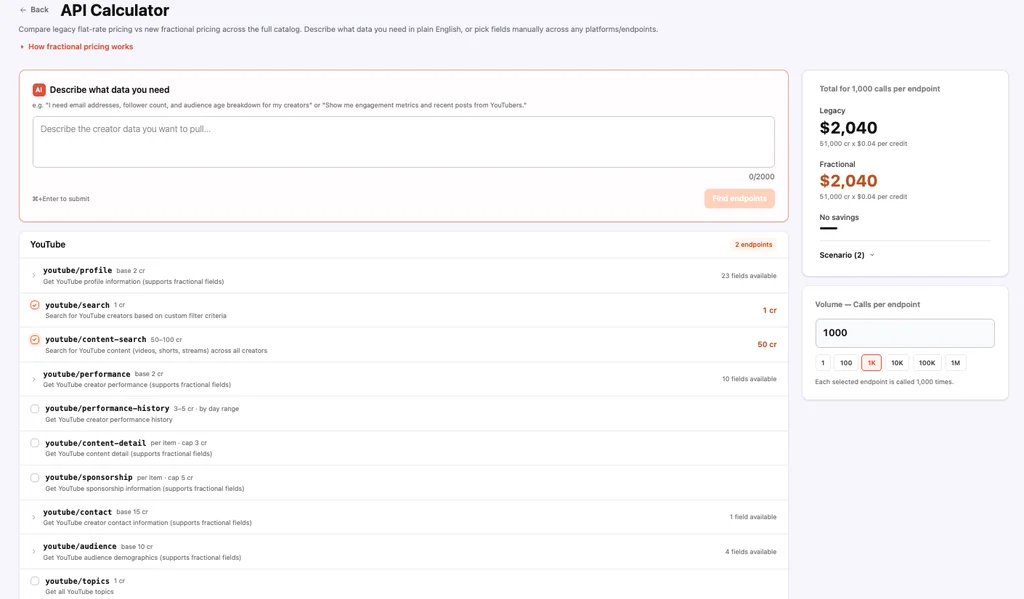1024x599 pixels.
Task: Click the 10 fields available text
Action: click(749, 379)
